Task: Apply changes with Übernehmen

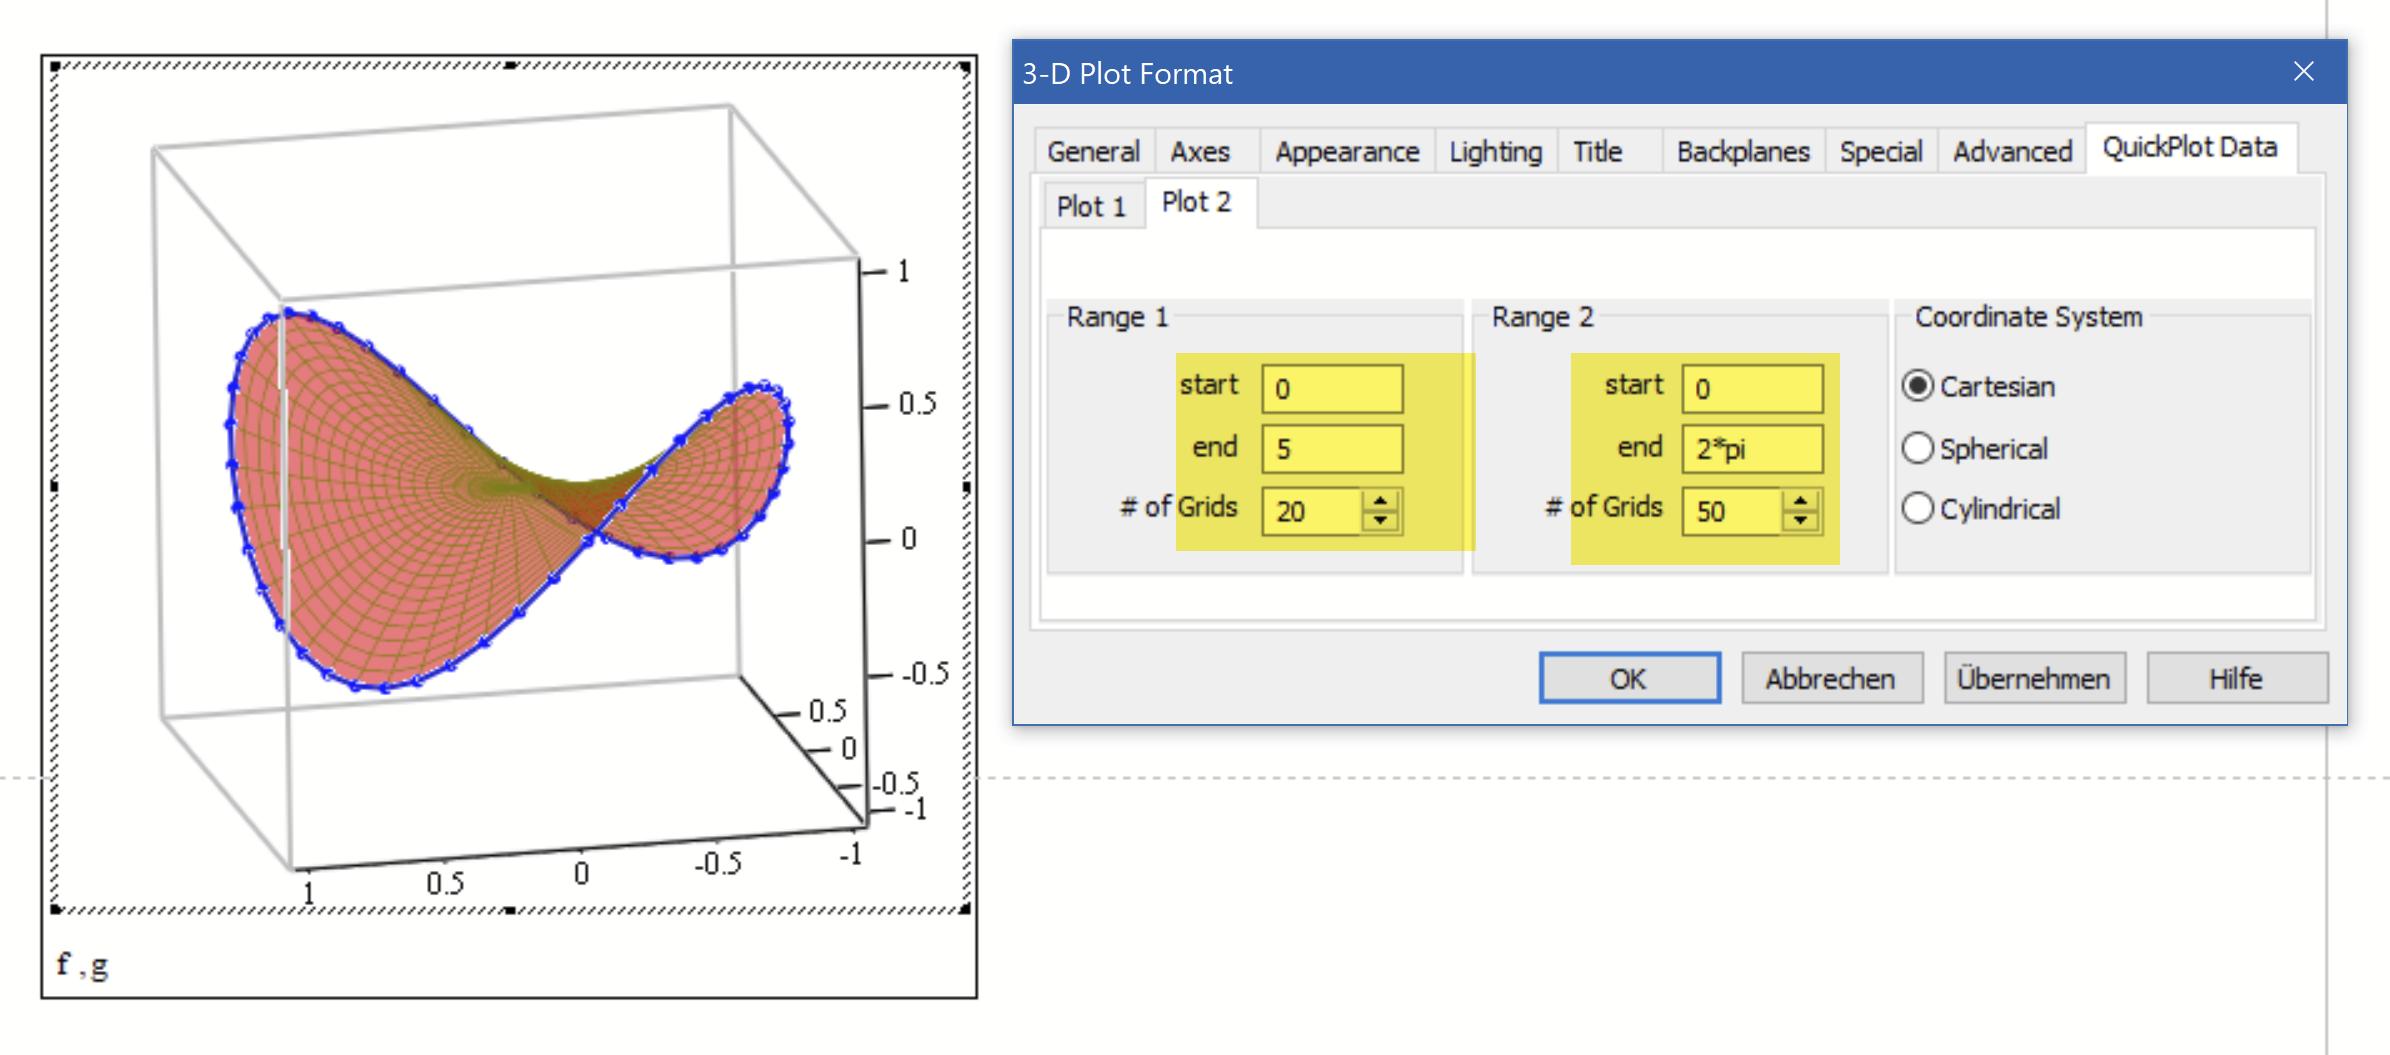Action: (2034, 677)
